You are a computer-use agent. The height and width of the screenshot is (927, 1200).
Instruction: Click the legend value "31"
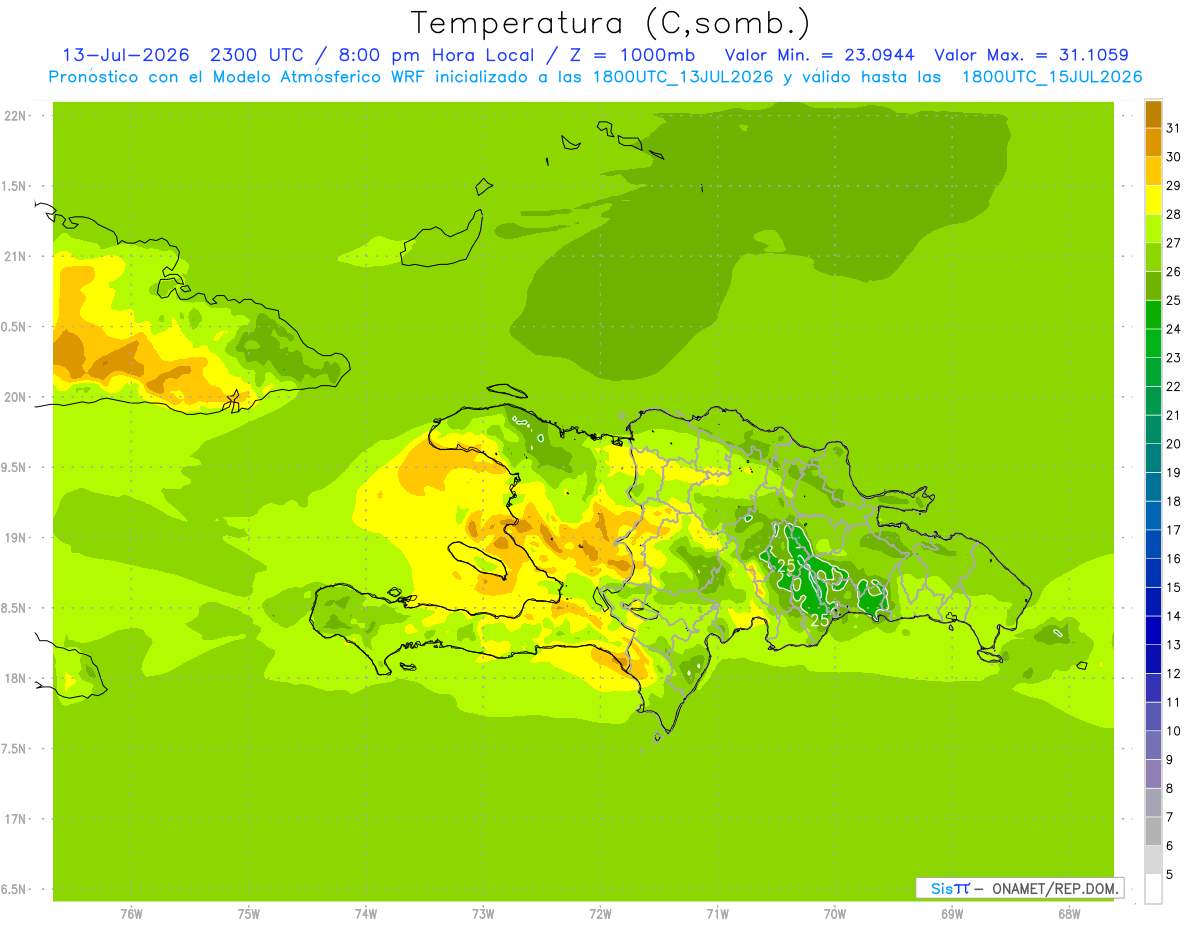click(1174, 128)
